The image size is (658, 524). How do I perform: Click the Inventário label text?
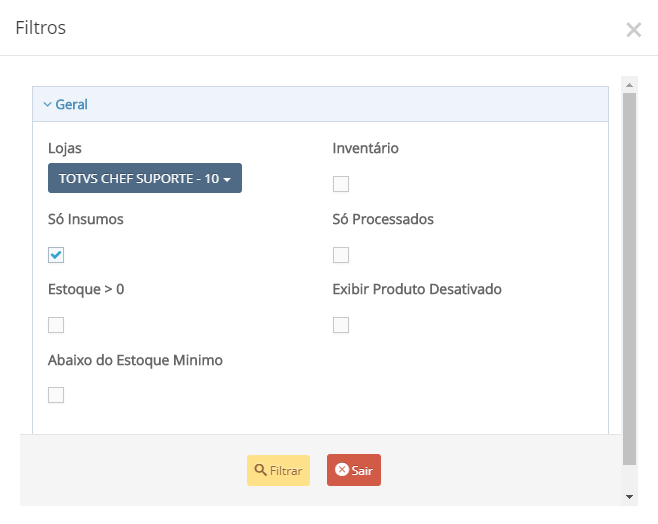(x=366, y=148)
